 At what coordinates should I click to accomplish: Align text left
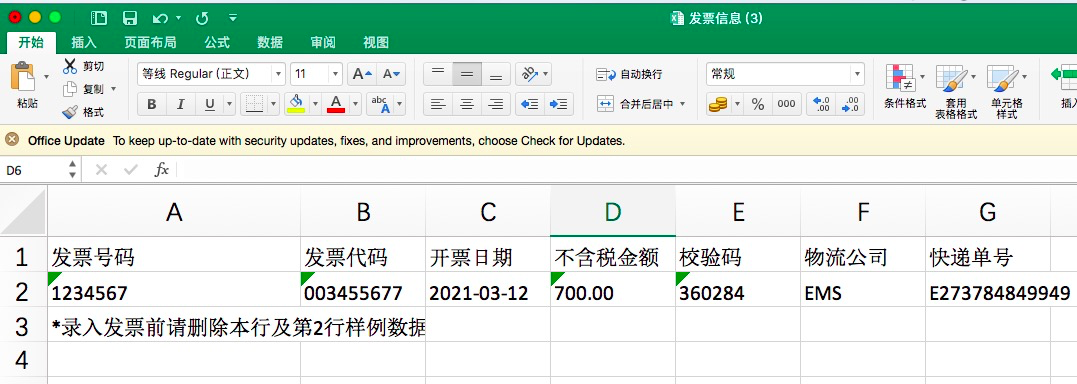tap(438, 104)
